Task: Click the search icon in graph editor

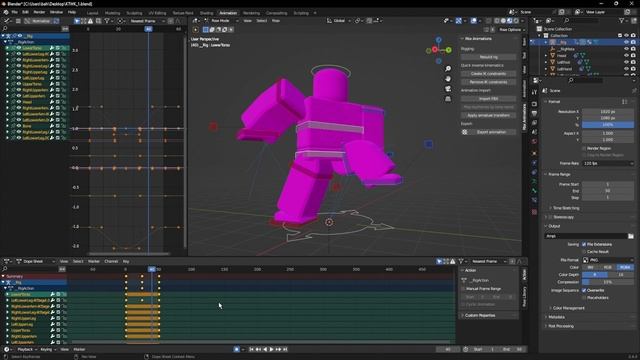Action: click(x=5, y=29)
